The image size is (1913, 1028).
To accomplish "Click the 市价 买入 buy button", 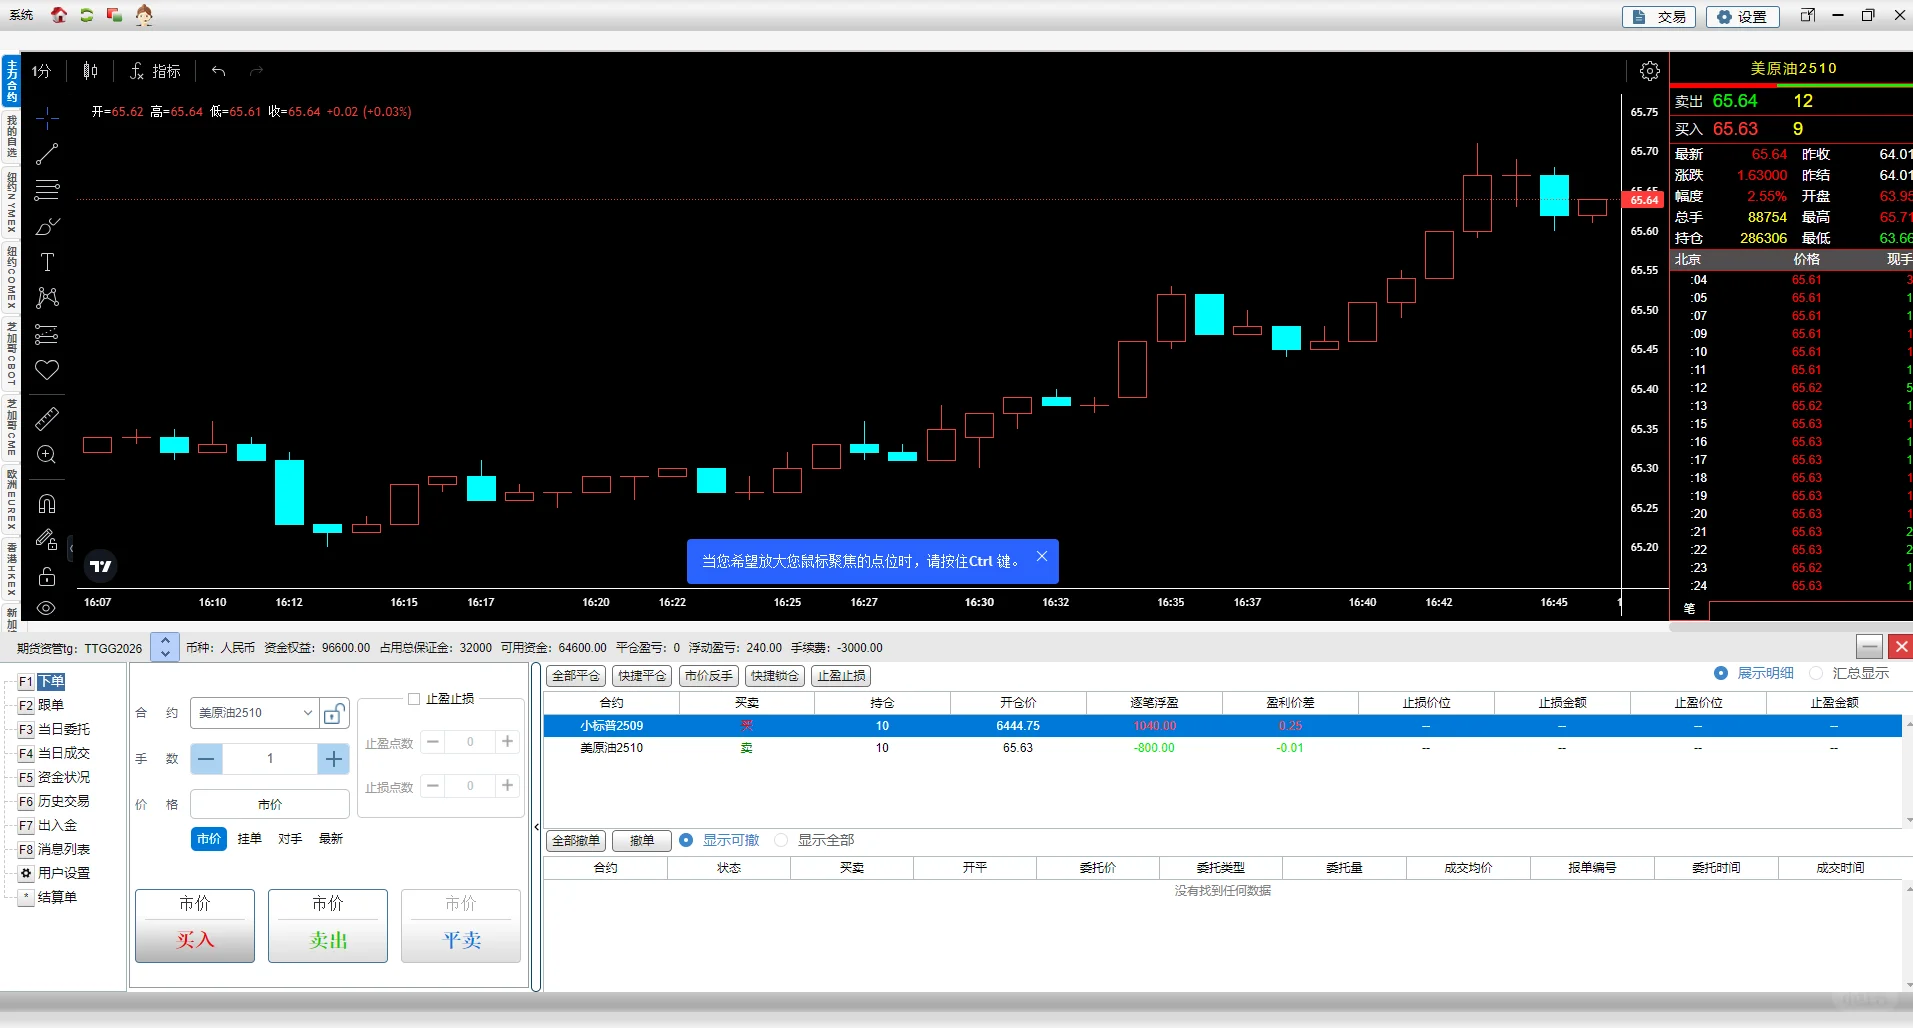I will [195, 926].
